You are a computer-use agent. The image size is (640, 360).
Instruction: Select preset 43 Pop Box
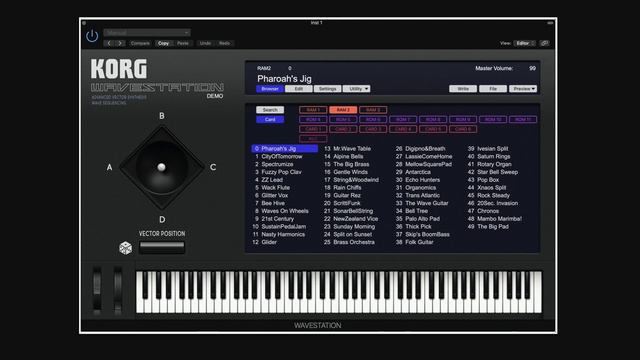pyautogui.click(x=484, y=180)
